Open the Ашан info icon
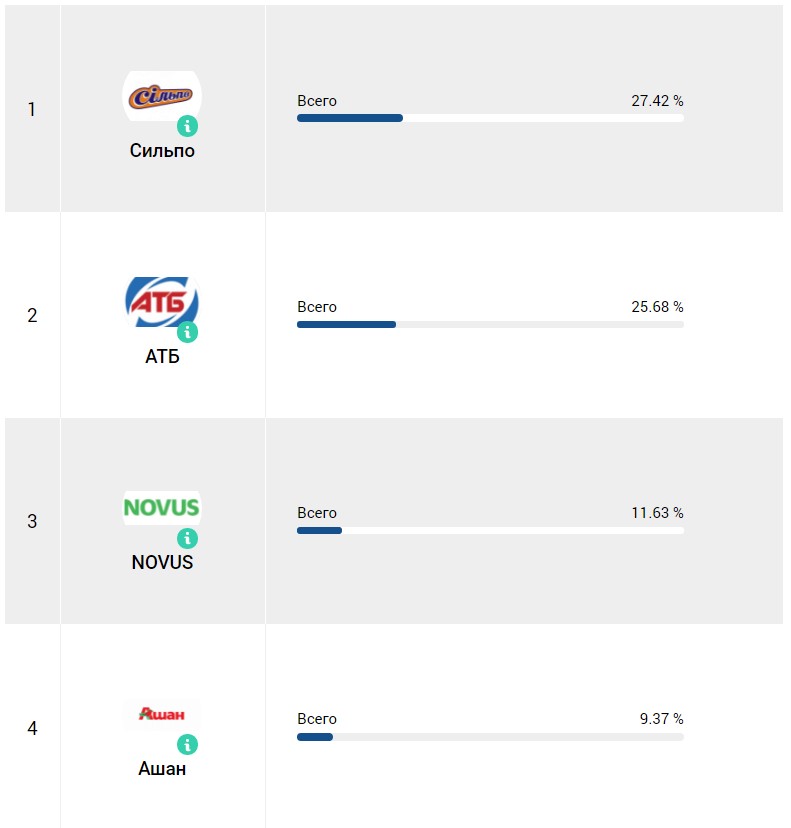791x828 pixels. 187,744
